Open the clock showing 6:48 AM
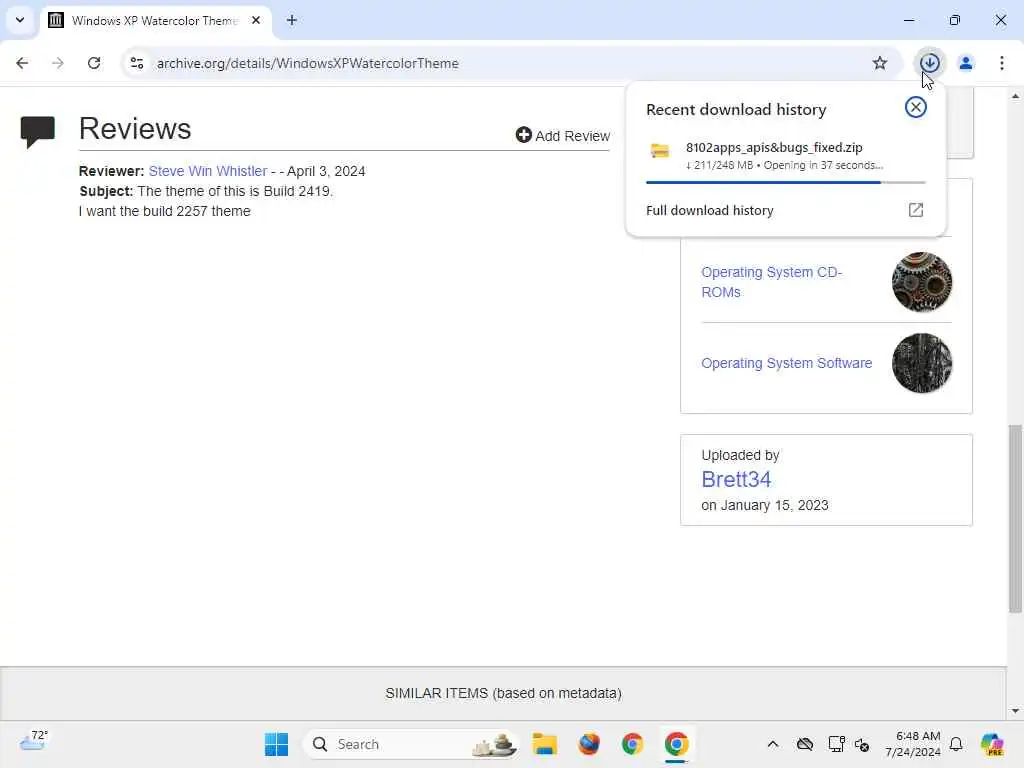1024x768 pixels. pyautogui.click(x=913, y=744)
